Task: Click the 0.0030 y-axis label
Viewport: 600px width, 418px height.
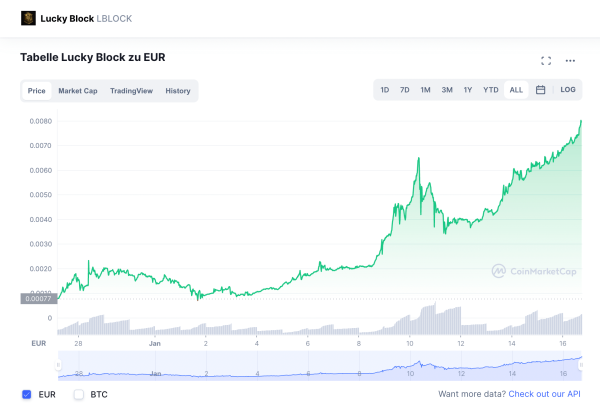Action: tap(41, 244)
